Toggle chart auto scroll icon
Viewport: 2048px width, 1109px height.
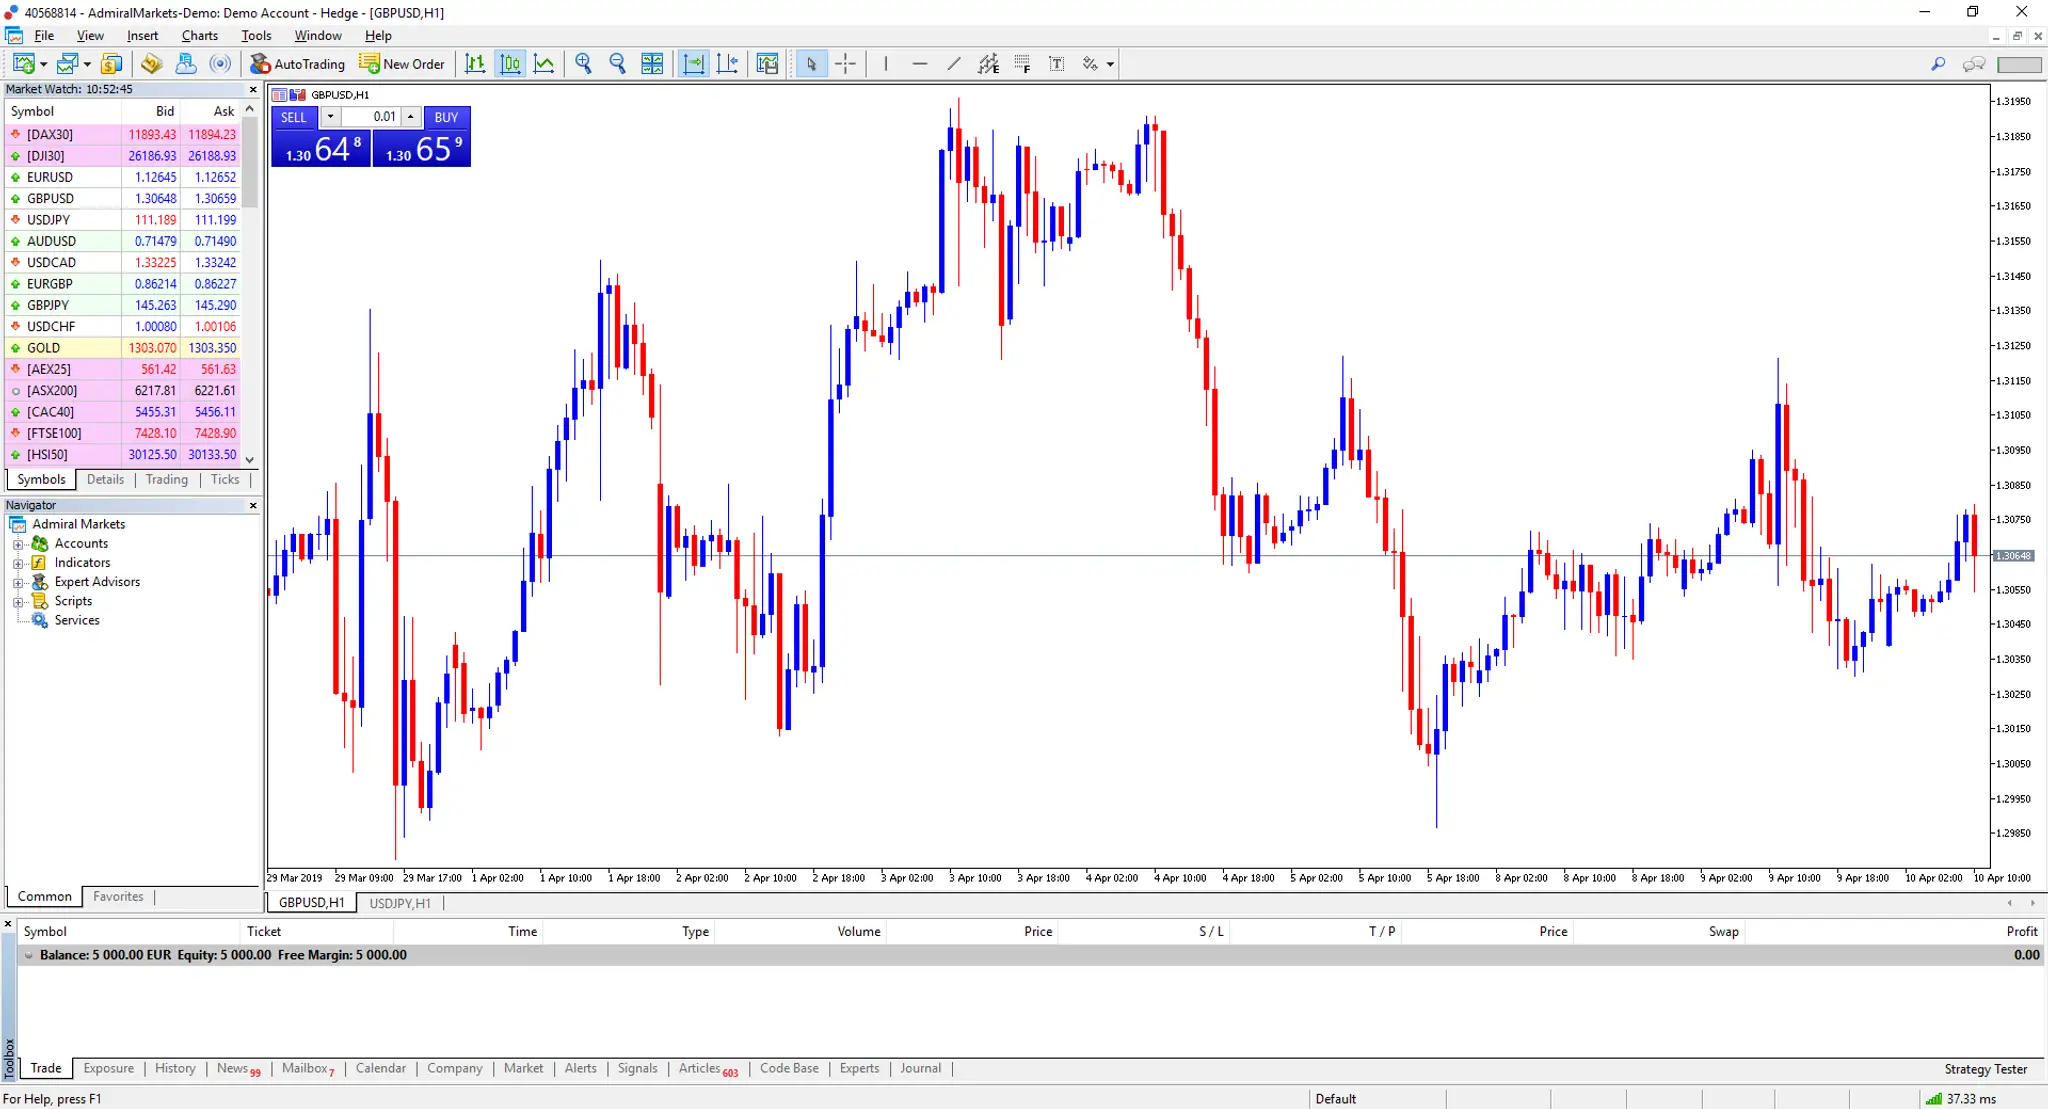(693, 64)
